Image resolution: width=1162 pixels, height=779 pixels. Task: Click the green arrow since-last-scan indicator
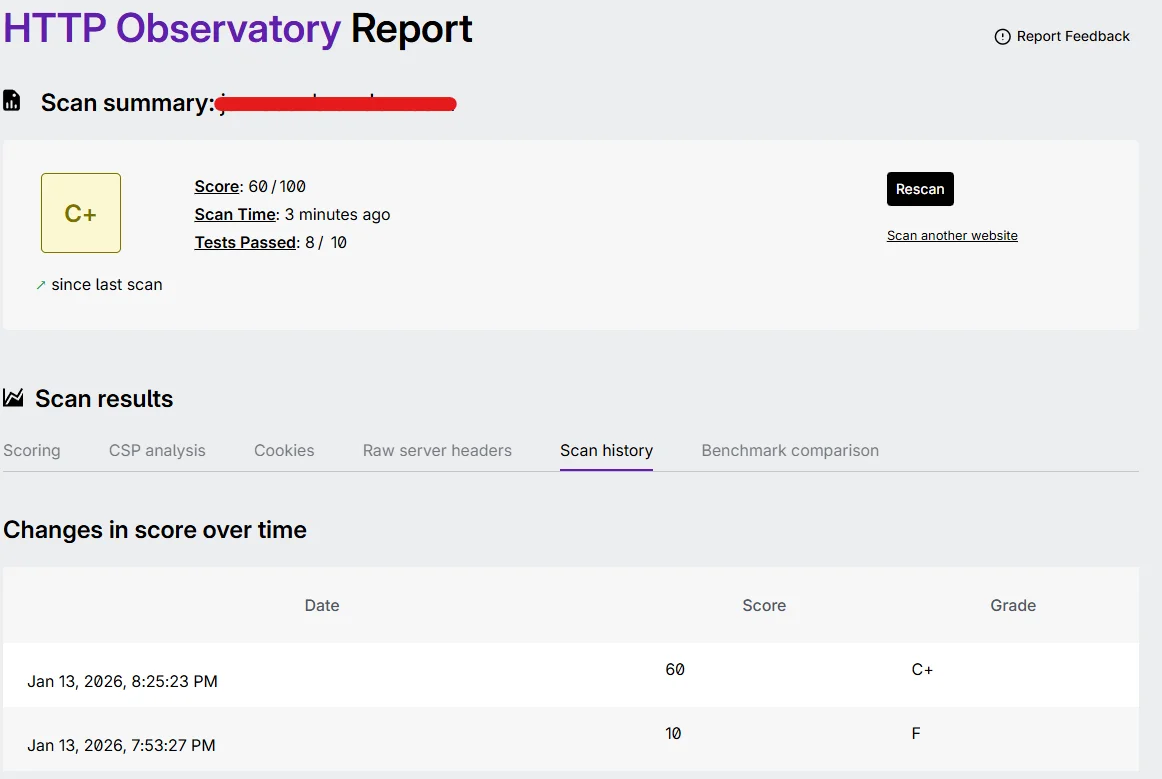tap(40, 284)
